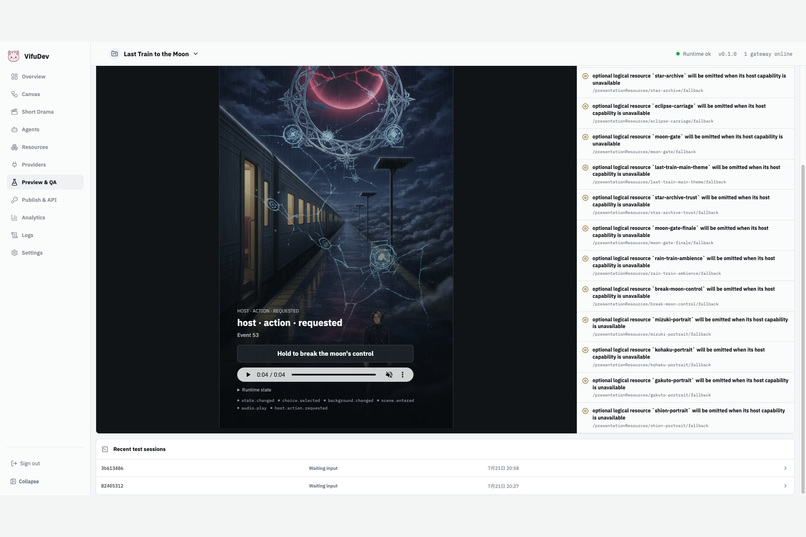Click the 'background.changed' event tag

(350, 400)
